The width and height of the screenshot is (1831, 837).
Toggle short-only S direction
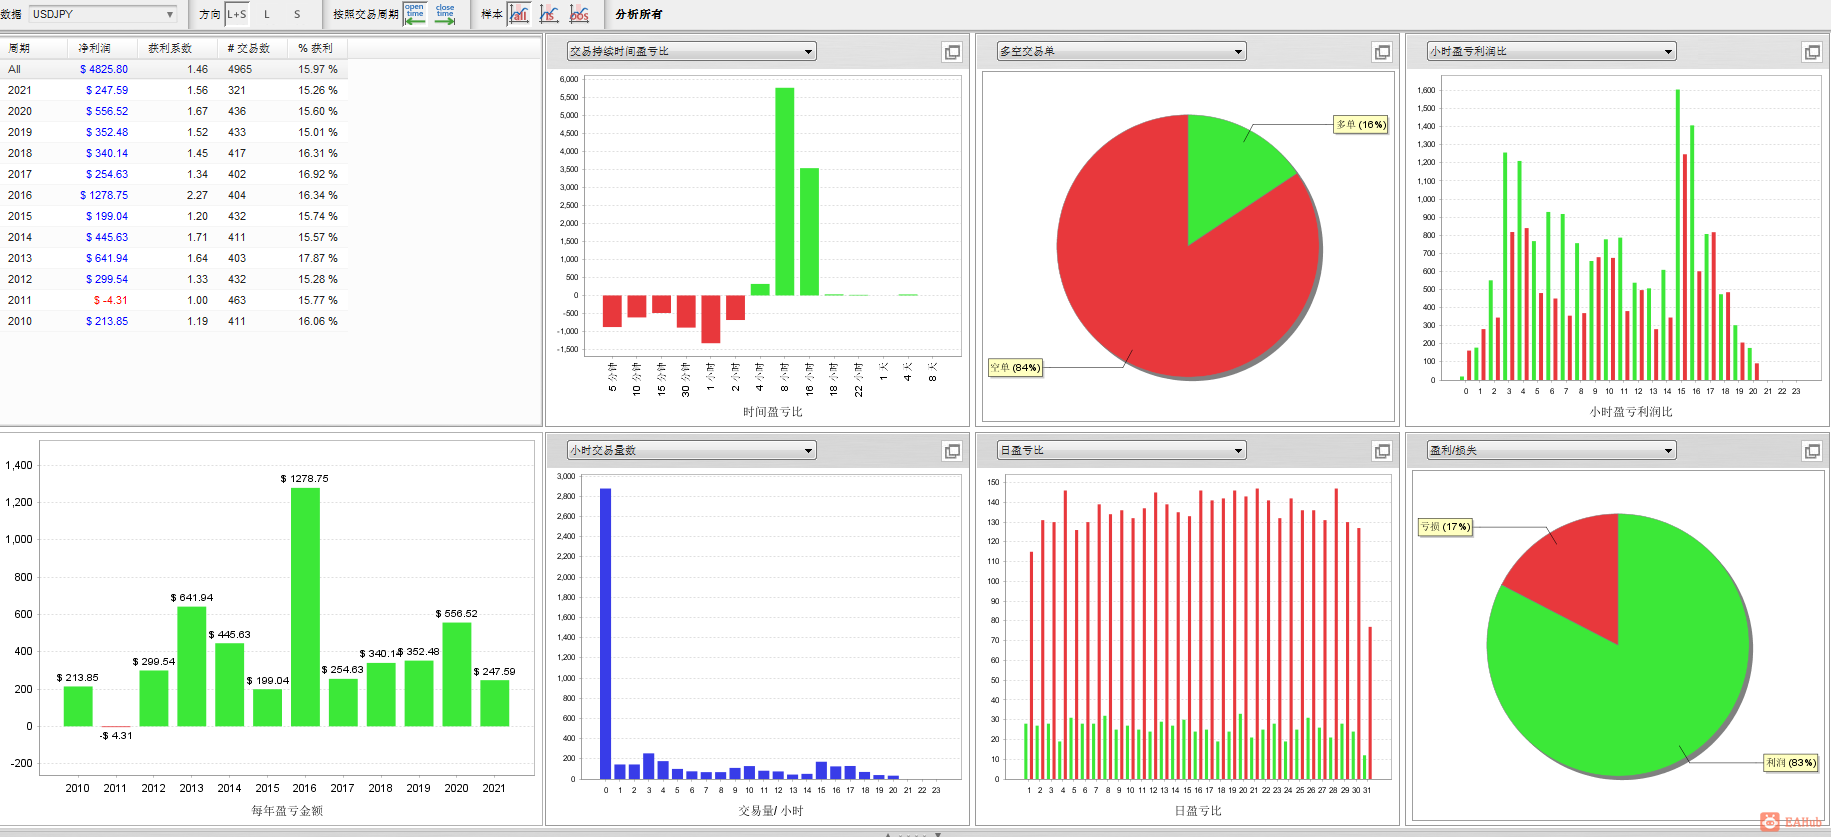[297, 14]
